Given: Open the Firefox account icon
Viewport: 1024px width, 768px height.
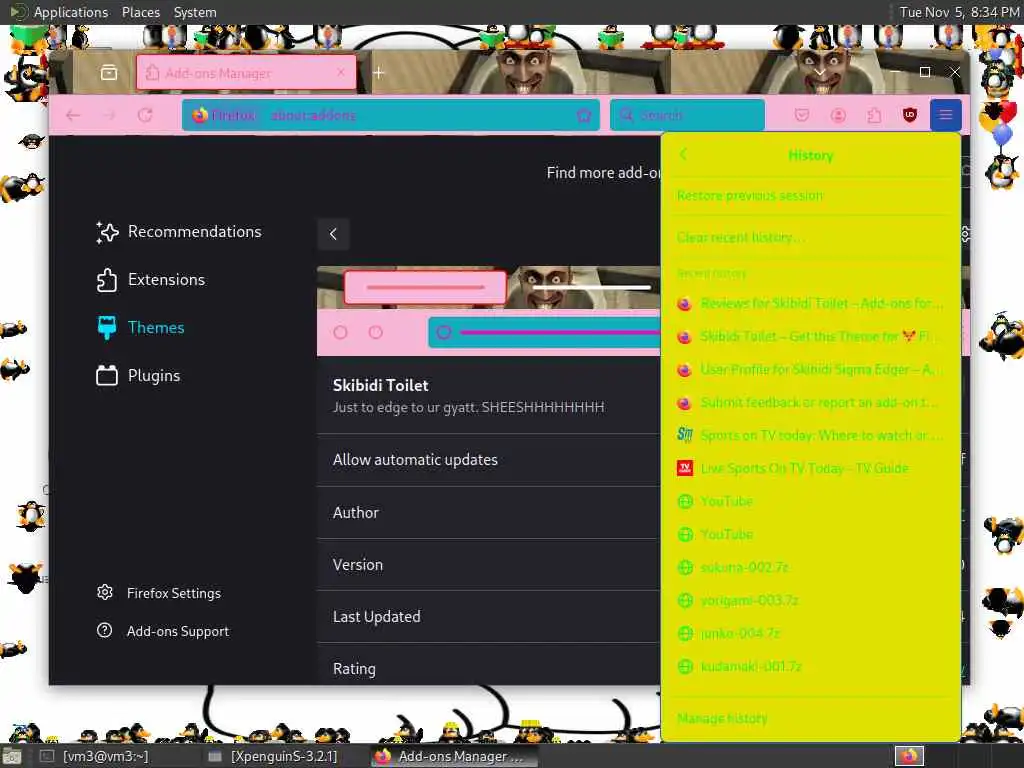Looking at the screenshot, I should click(838, 116).
